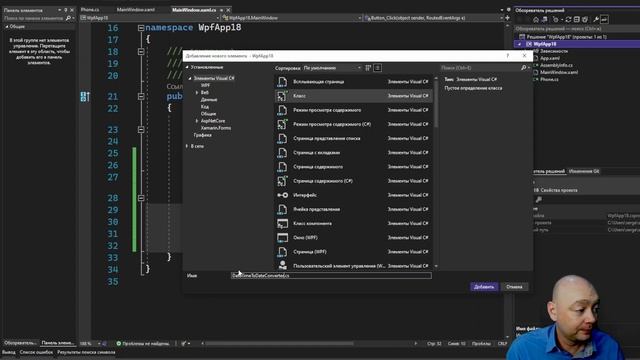Image resolution: width=640 pixels, height=360 pixels.
Task: Open Phone.cs in Solution Explorer
Action: tap(549, 79)
